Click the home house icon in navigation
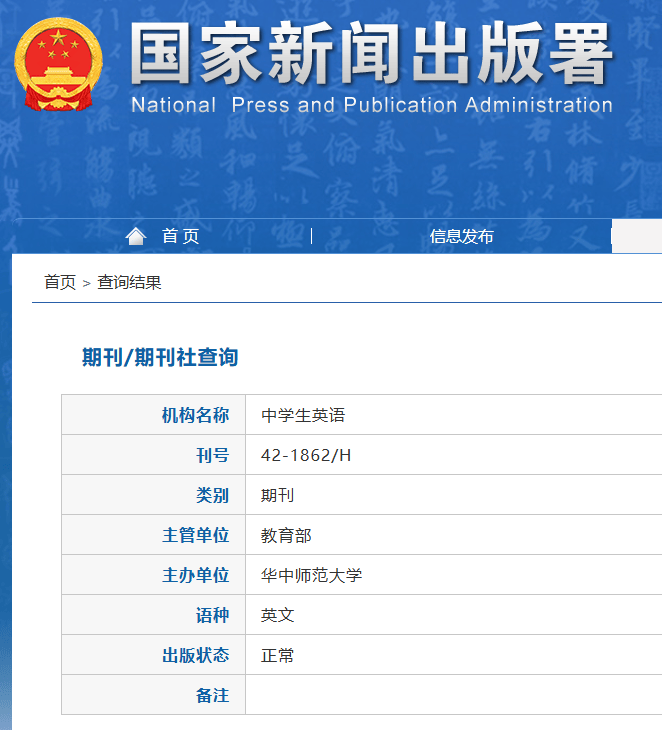The image size is (662, 730). click(x=136, y=236)
